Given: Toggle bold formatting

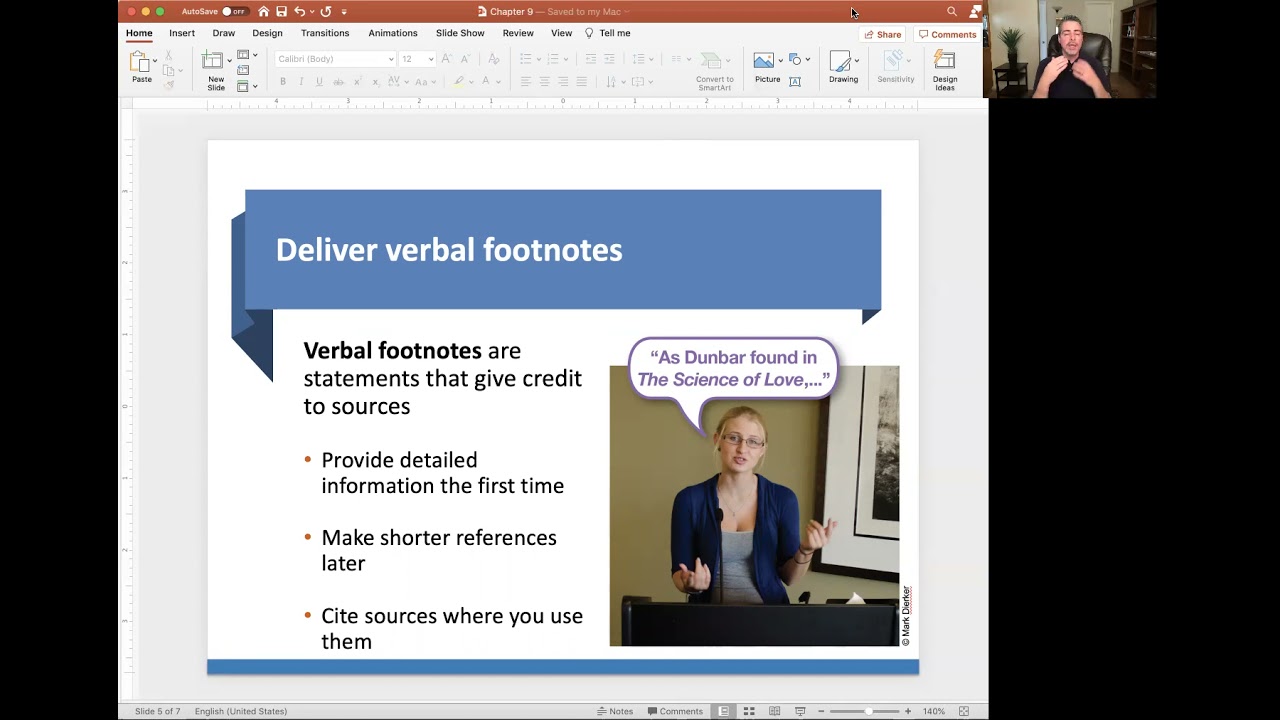Looking at the screenshot, I should point(283,82).
